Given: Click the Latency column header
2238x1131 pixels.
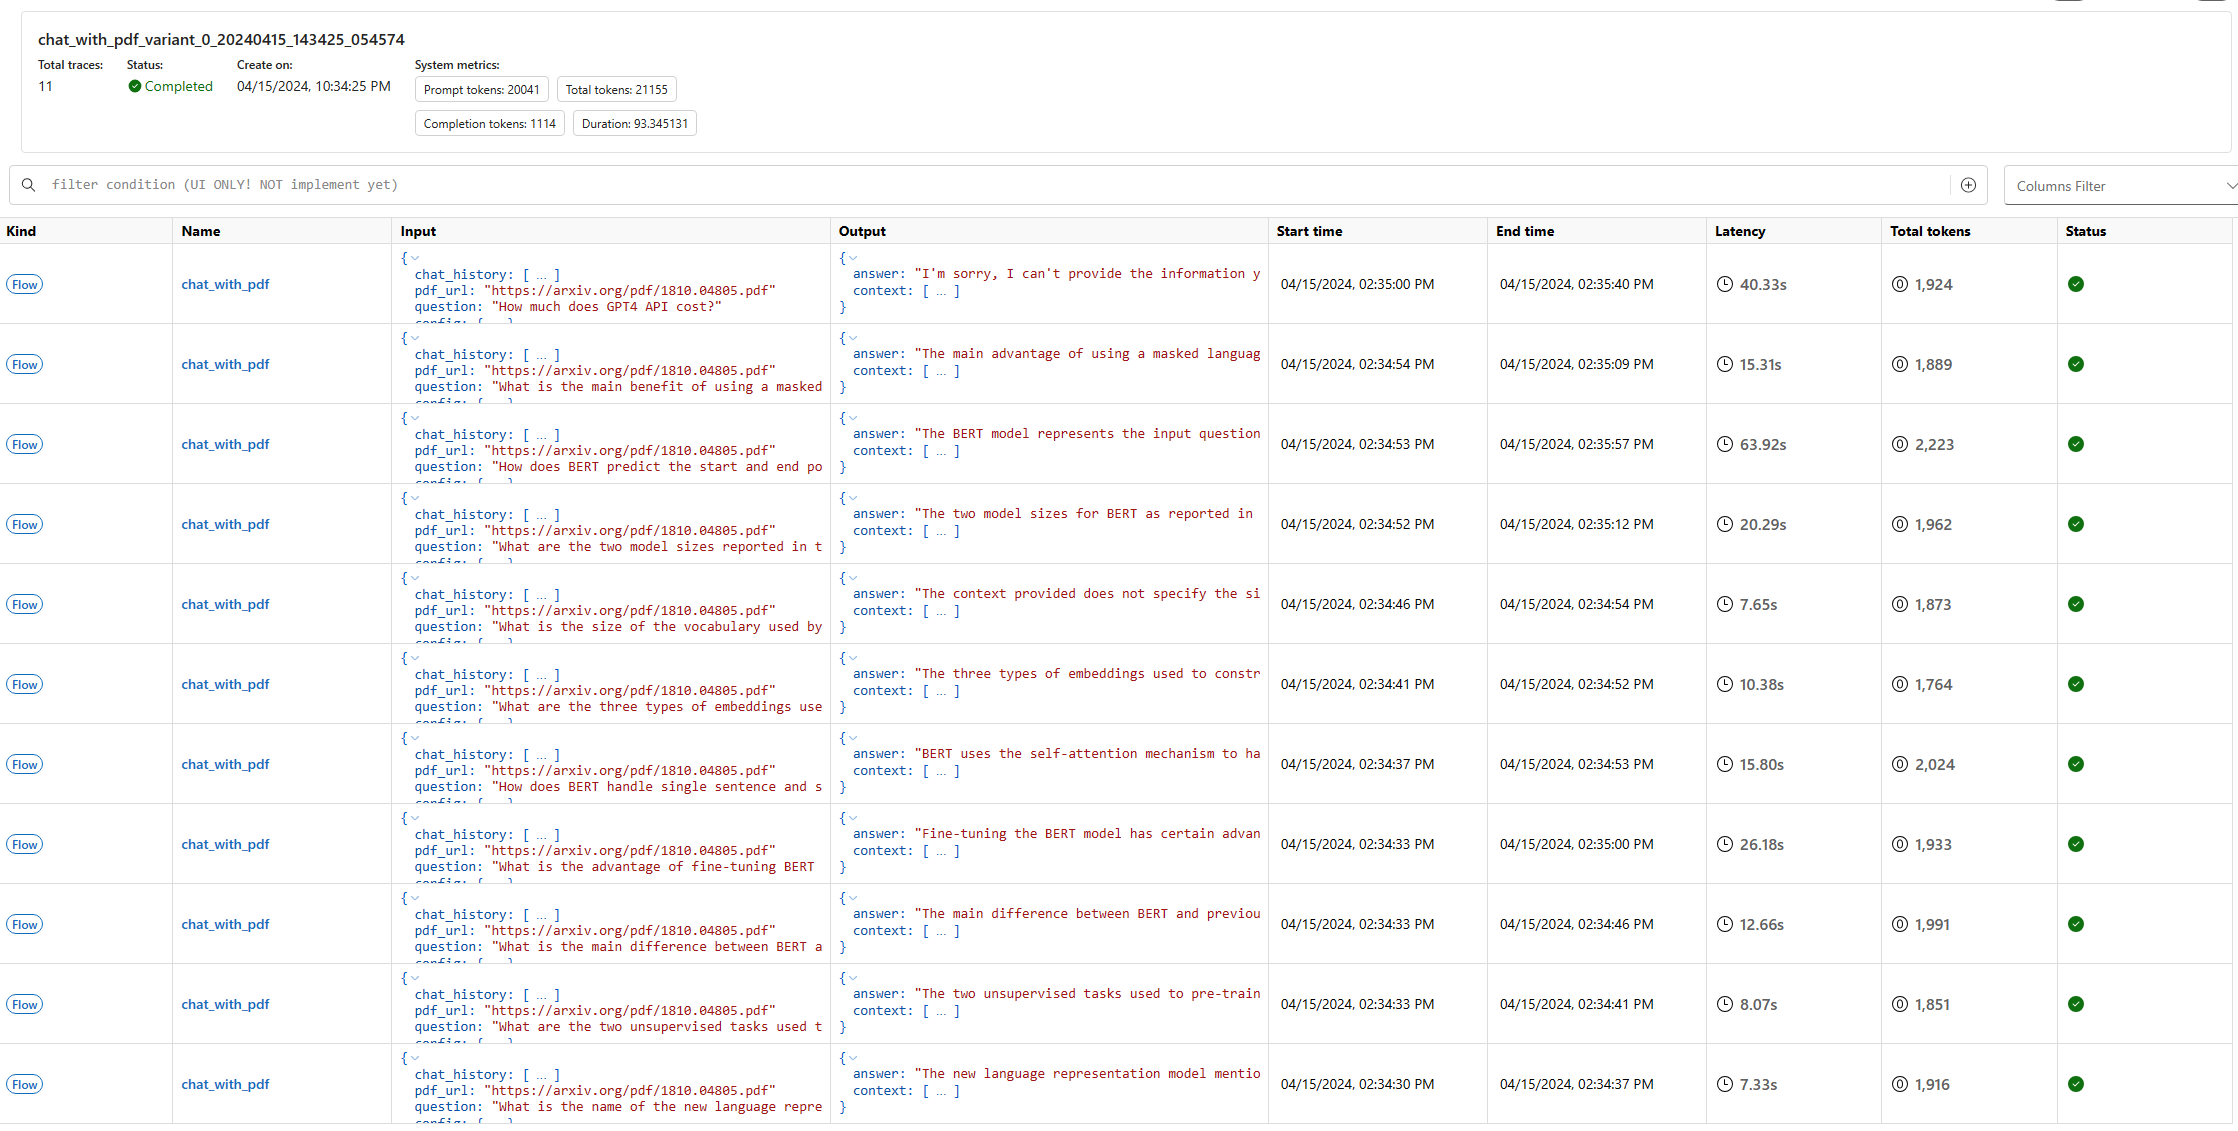Looking at the screenshot, I should pyautogui.click(x=1740, y=231).
